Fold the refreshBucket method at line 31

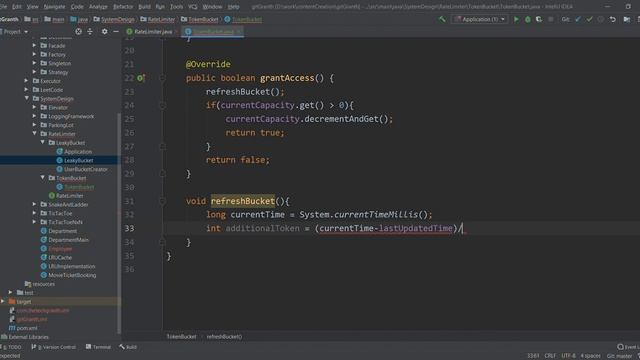162,201
